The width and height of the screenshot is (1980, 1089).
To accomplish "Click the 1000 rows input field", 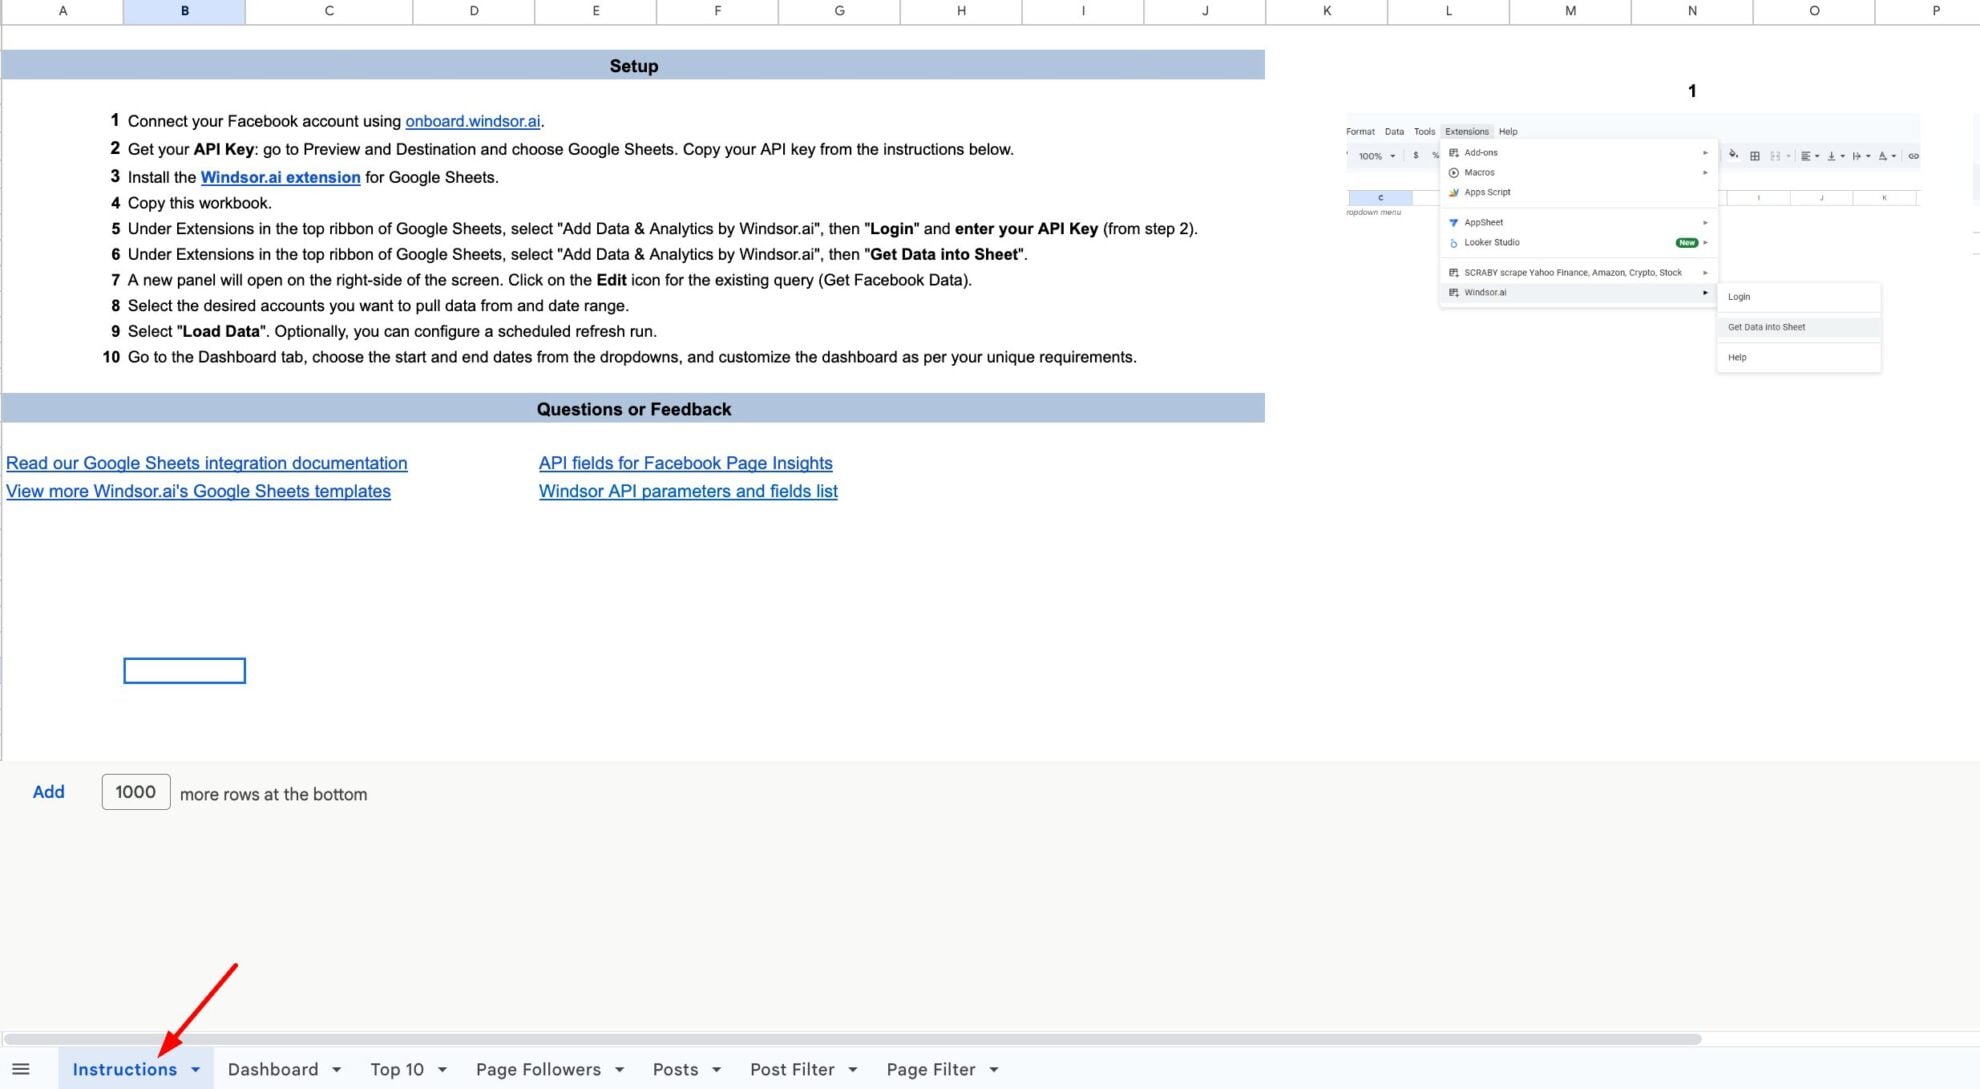I will pos(135,792).
